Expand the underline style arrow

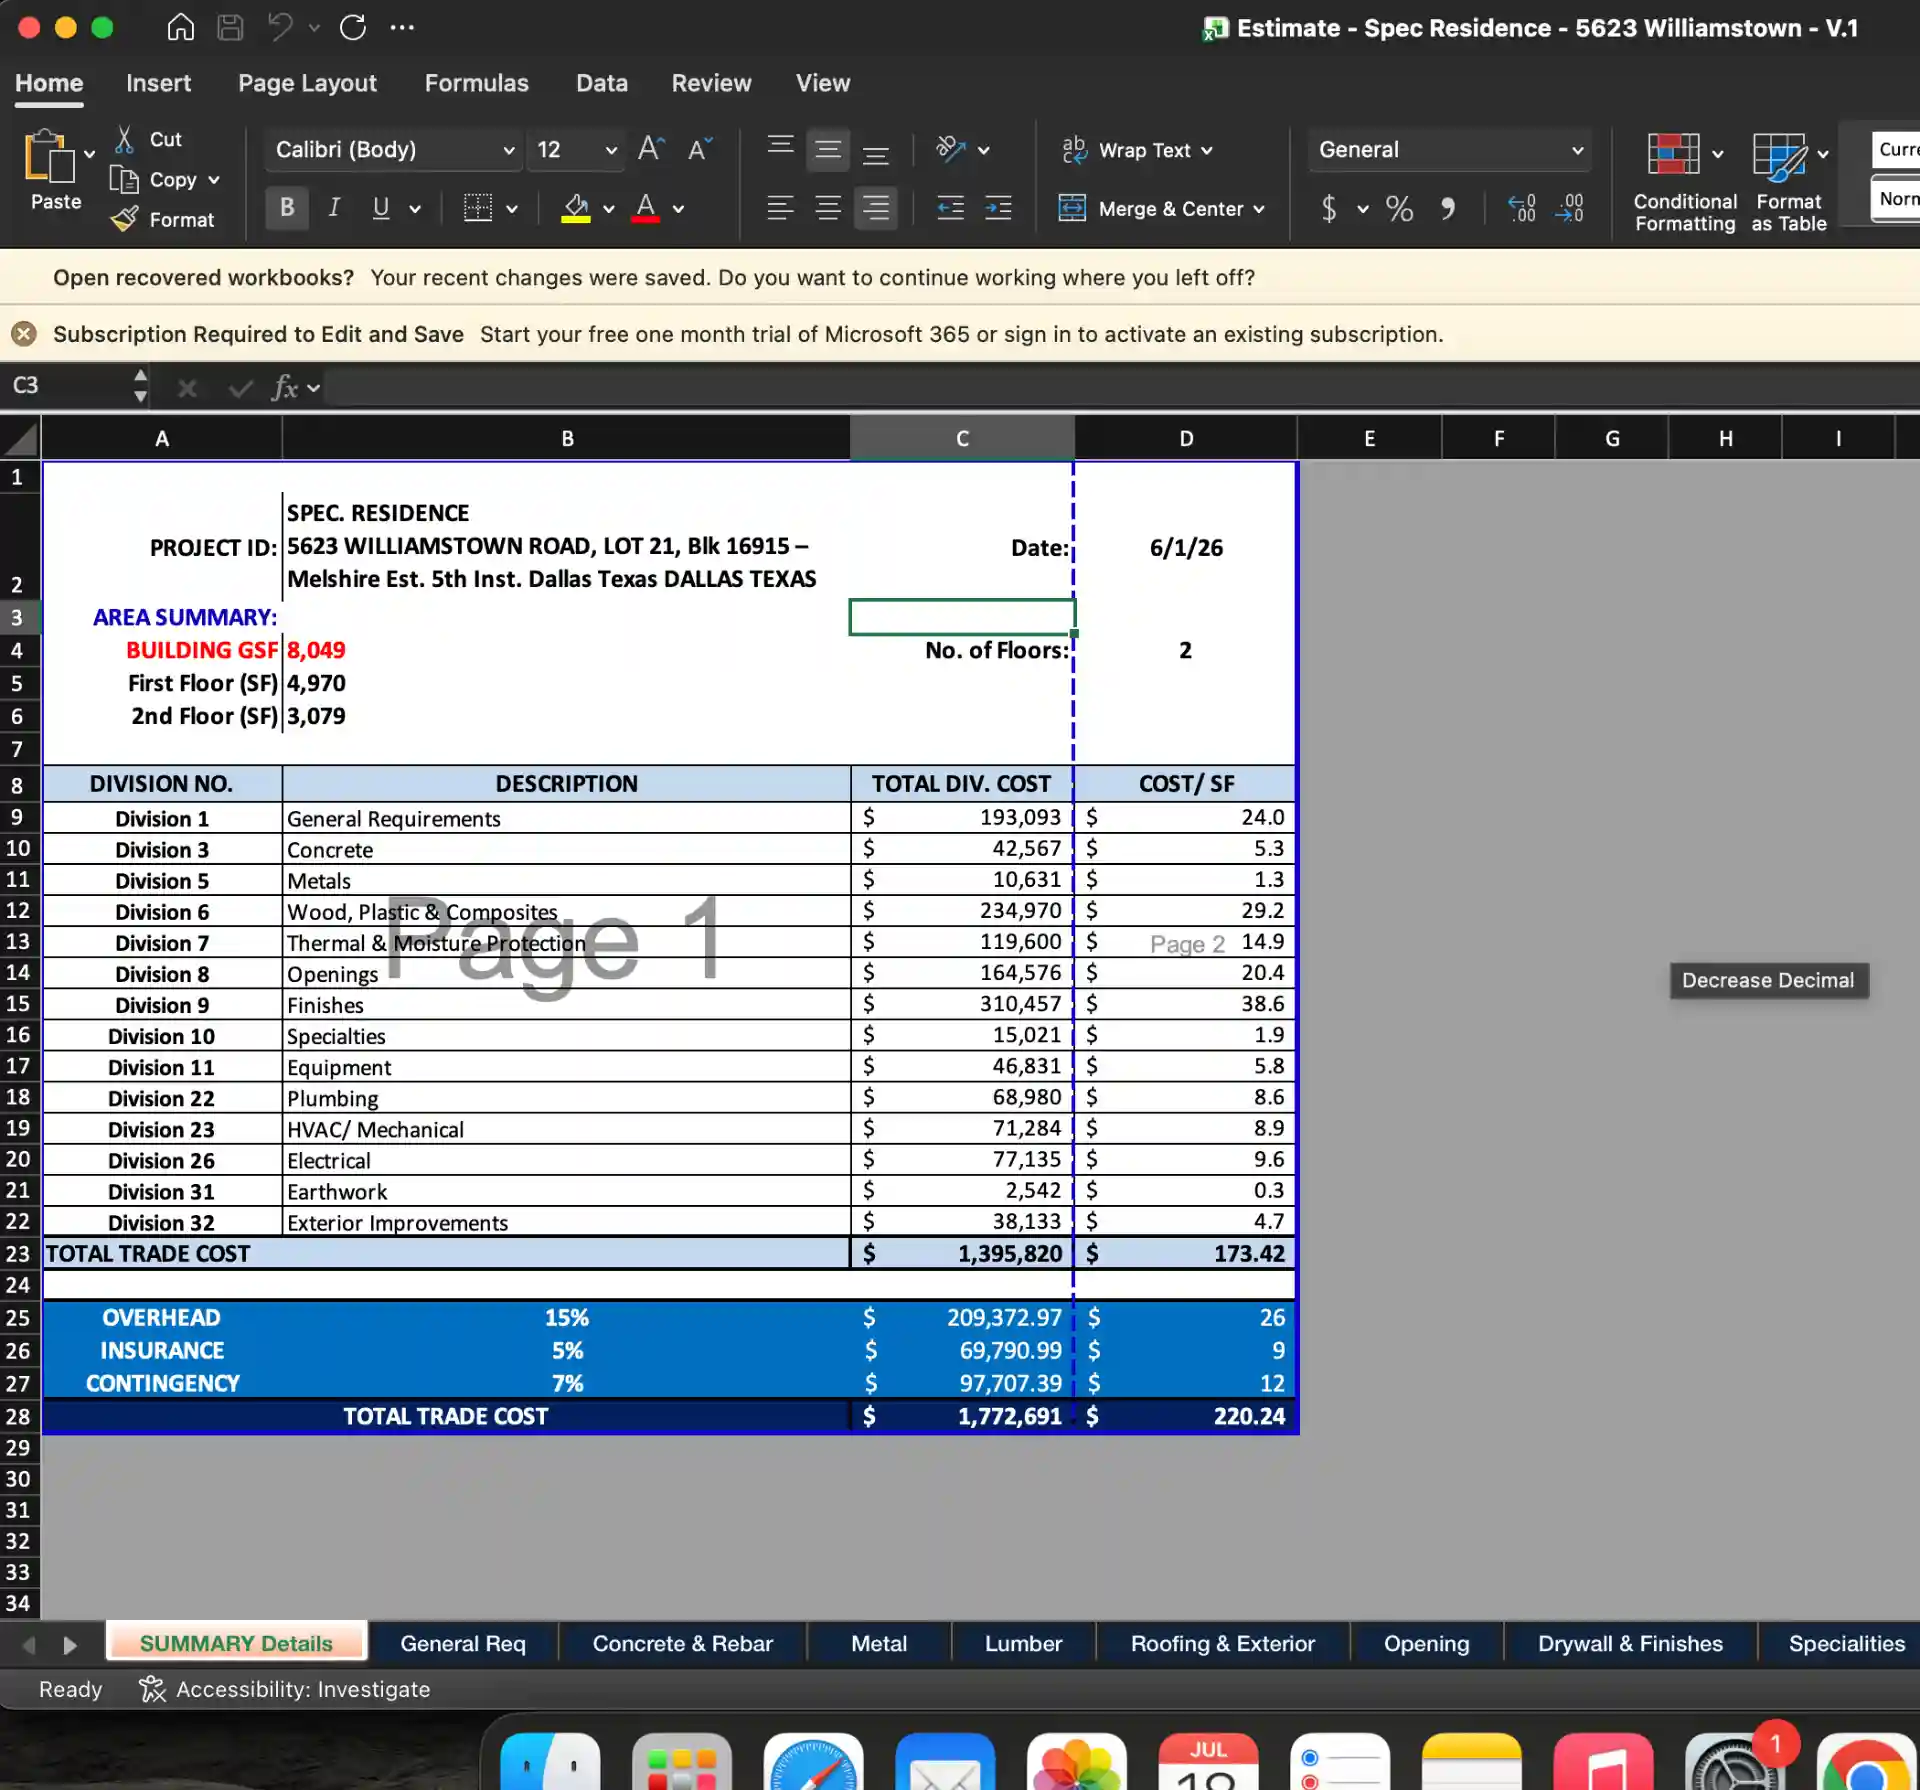[415, 209]
